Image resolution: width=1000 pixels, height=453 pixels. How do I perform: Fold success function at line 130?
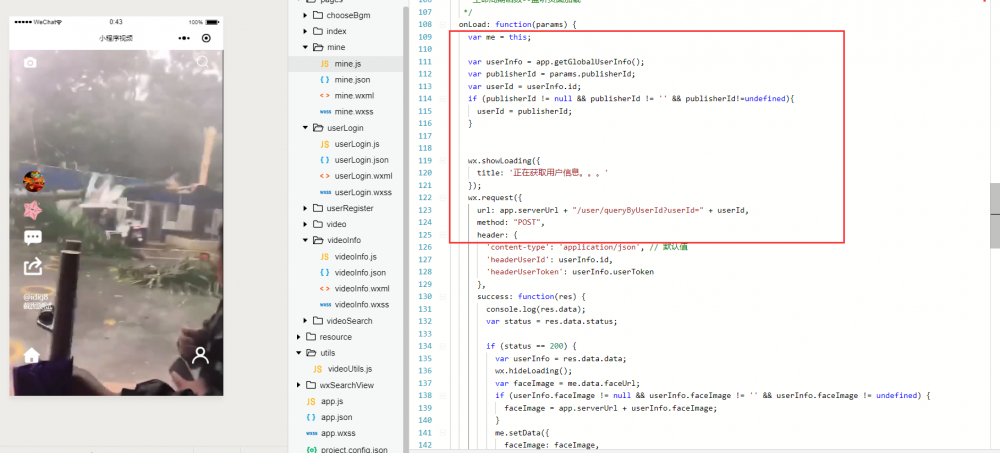pyautogui.click(x=443, y=297)
